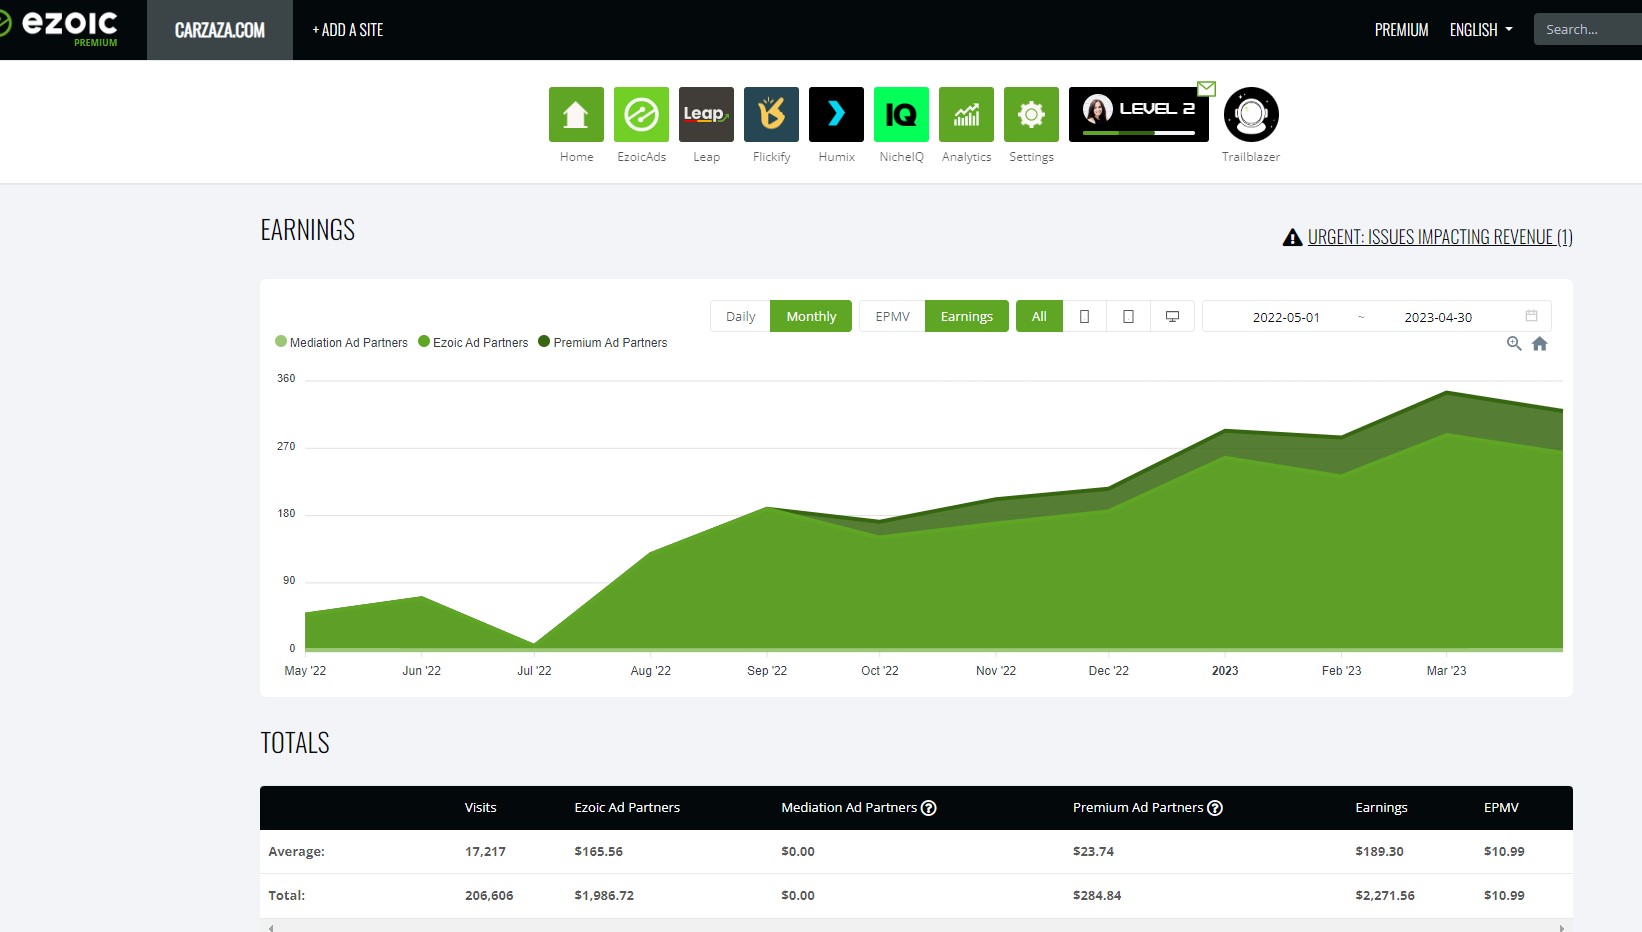
Task: Click the envelope notification icon
Action: pos(1207,88)
